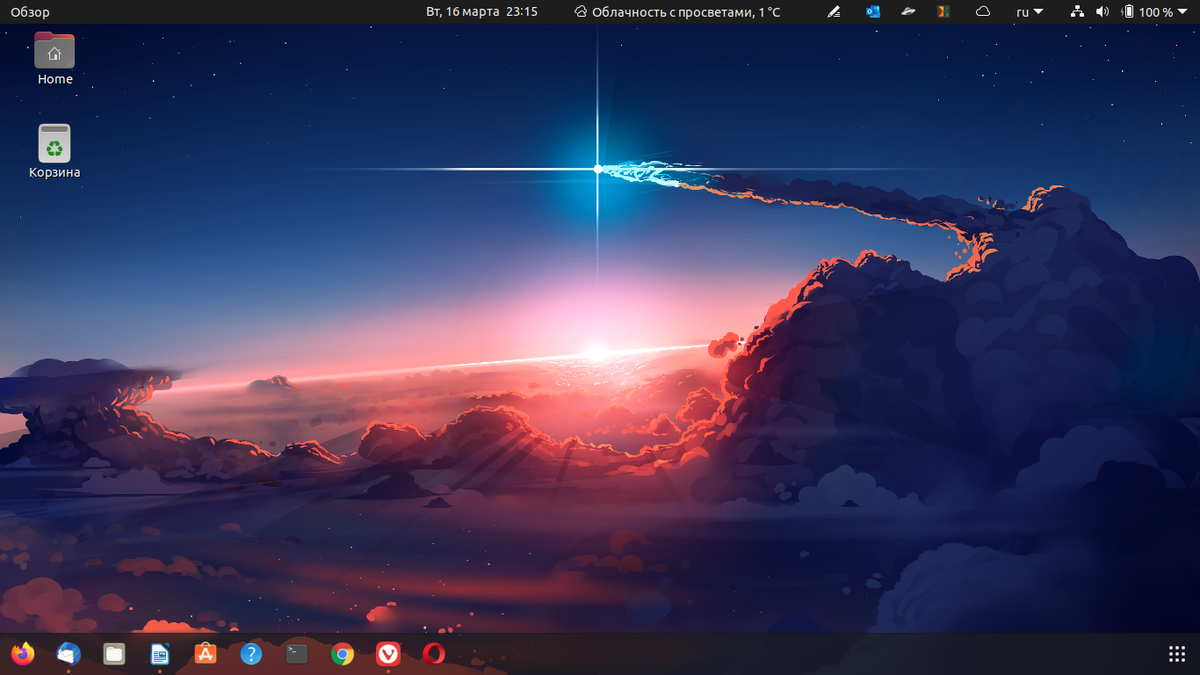Image resolution: width=1200 pixels, height=675 pixels.
Task: Open Google Chrome from dock
Action: tap(342, 654)
